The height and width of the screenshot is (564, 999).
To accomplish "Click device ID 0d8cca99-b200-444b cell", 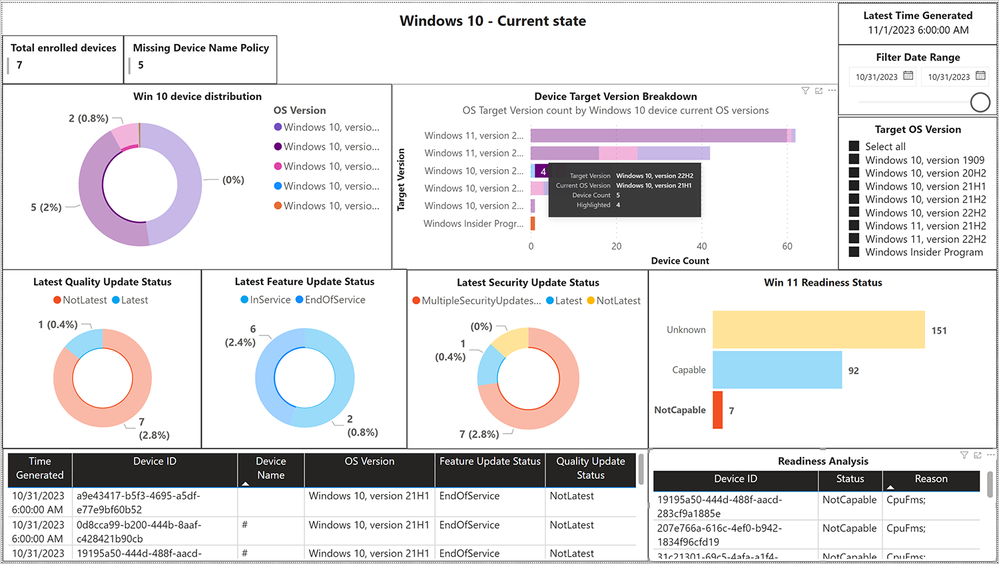I will [155, 531].
